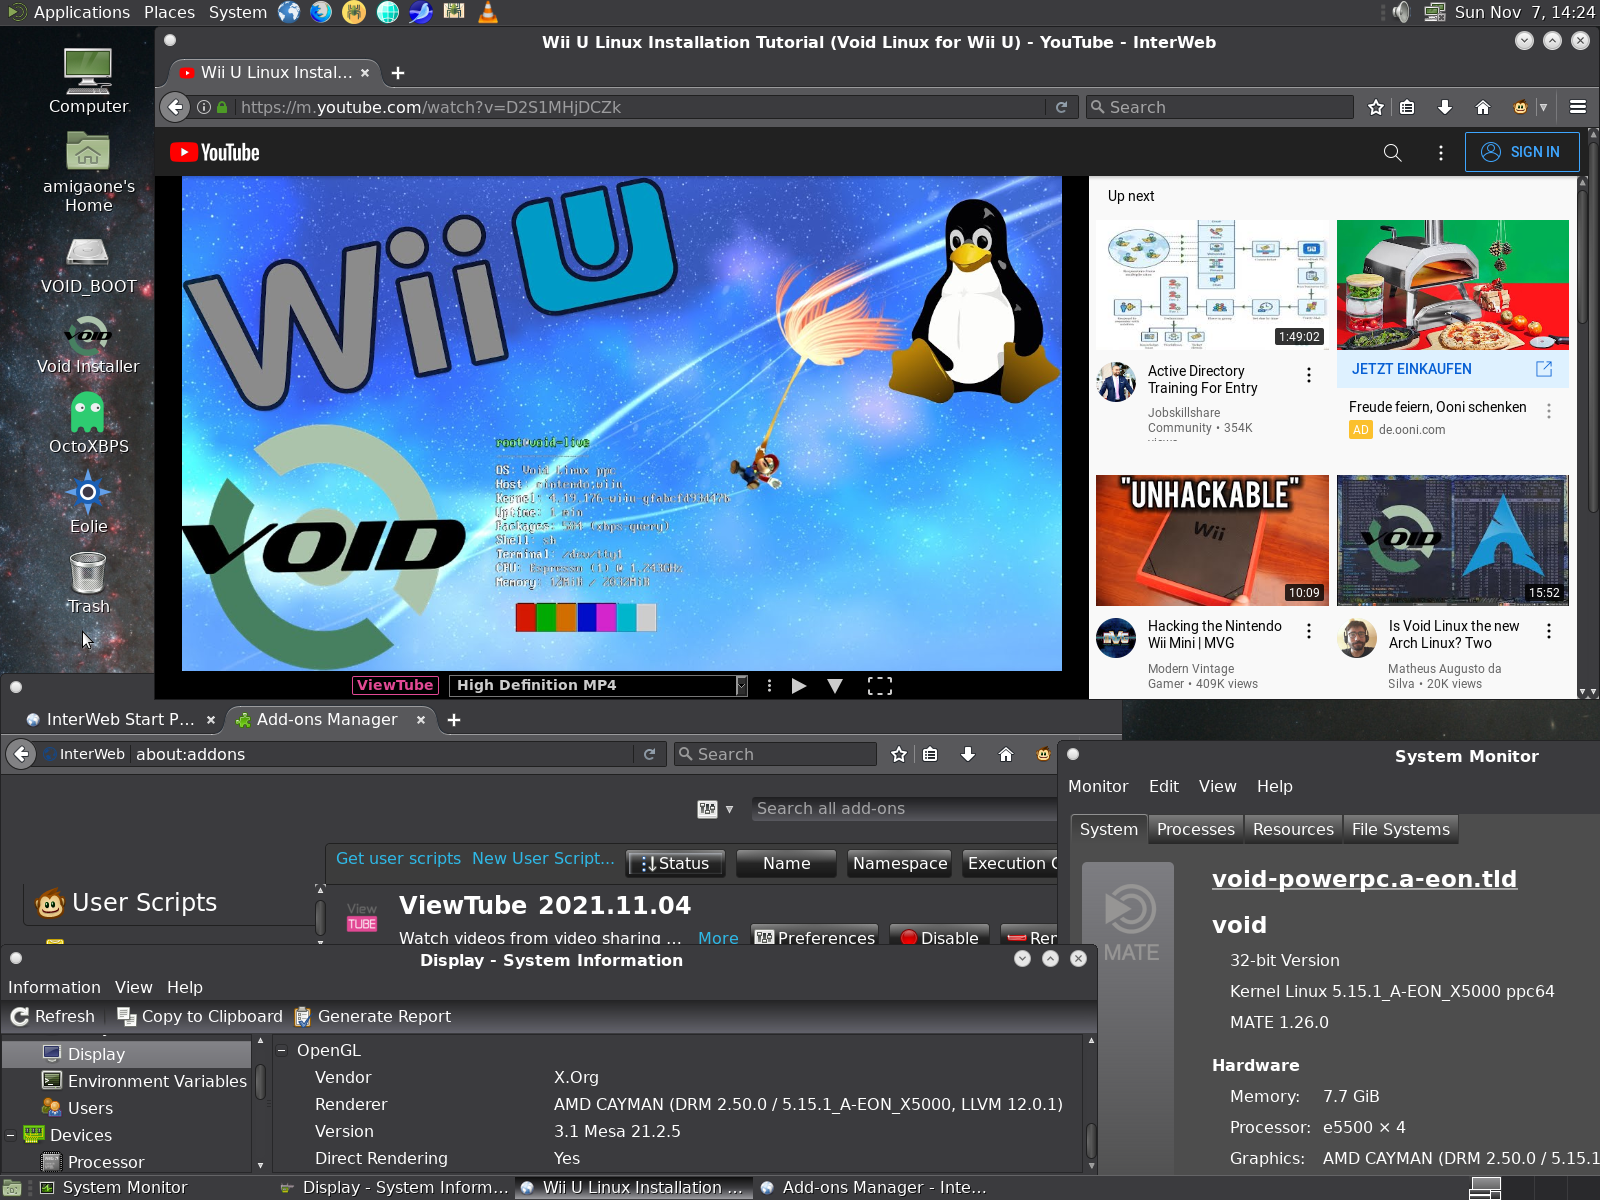Image resolution: width=1600 pixels, height=1200 pixels.
Task: Generate a system information report
Action: [373, 1016]
